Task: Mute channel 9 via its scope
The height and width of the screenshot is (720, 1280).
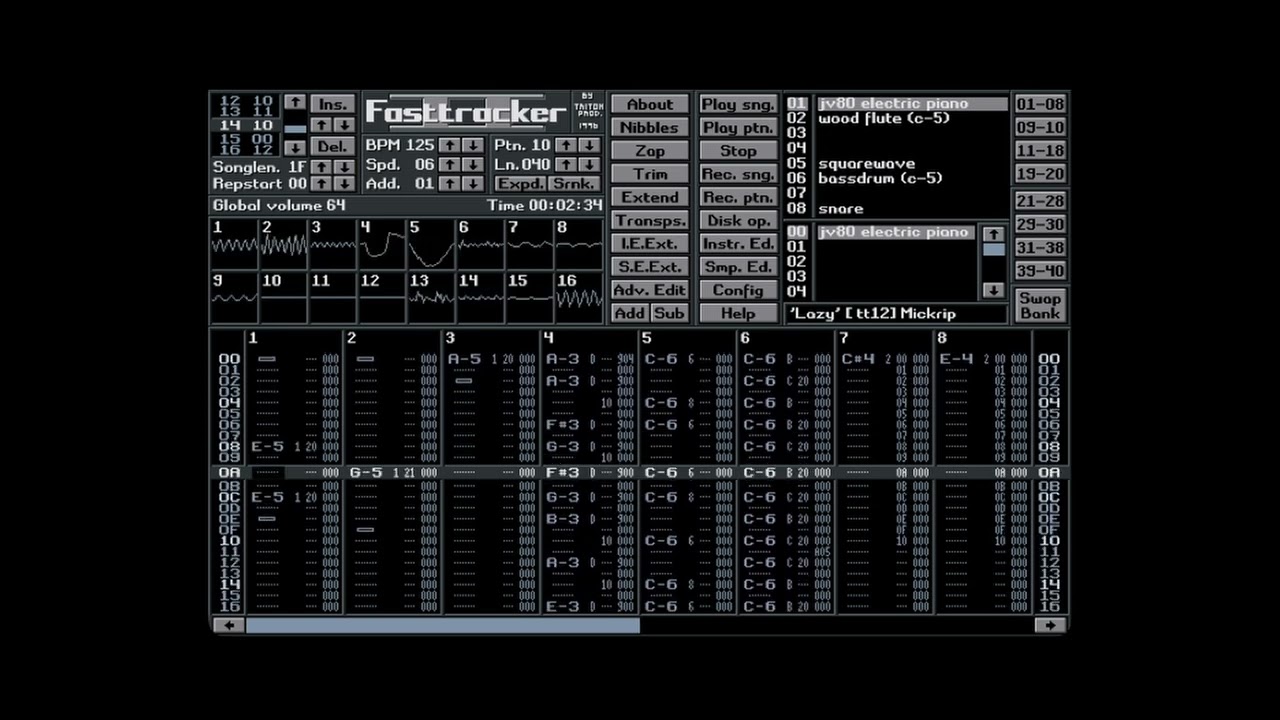Action: (233, 298)
